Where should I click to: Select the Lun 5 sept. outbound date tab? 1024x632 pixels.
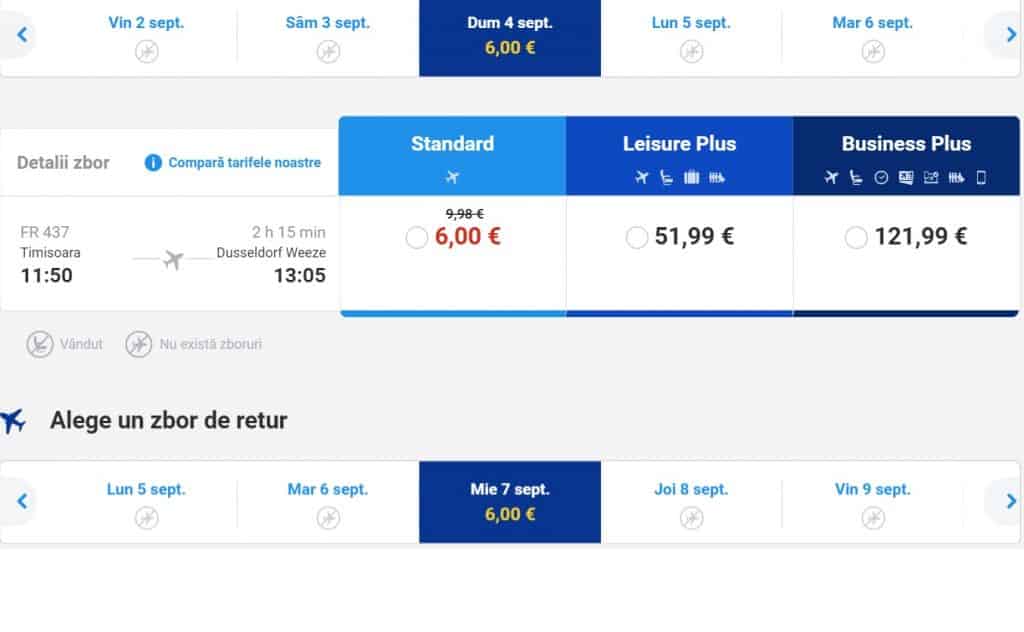coord(690,38)
